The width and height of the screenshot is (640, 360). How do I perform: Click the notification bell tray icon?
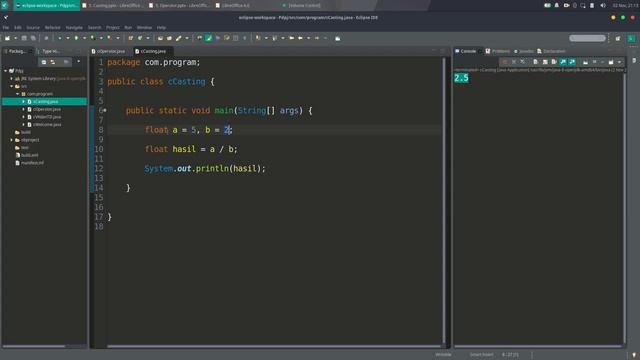(556, 5)
